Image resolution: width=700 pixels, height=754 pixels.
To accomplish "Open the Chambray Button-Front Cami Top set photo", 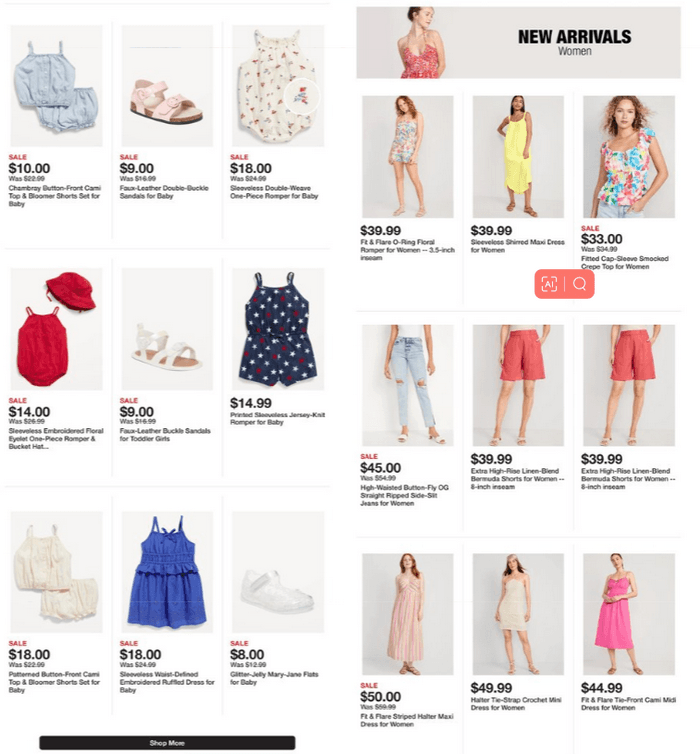I will coord(56,86).
